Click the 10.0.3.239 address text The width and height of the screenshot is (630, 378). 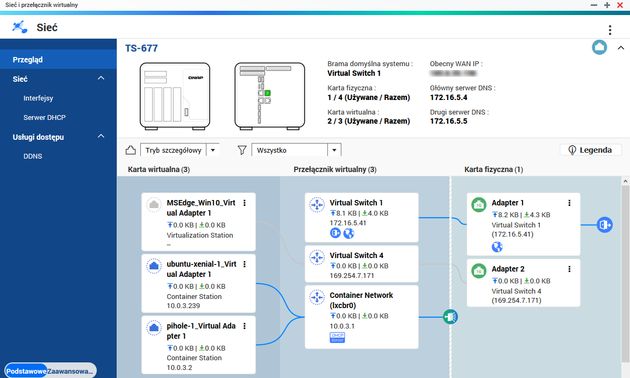tap(183, 306)
